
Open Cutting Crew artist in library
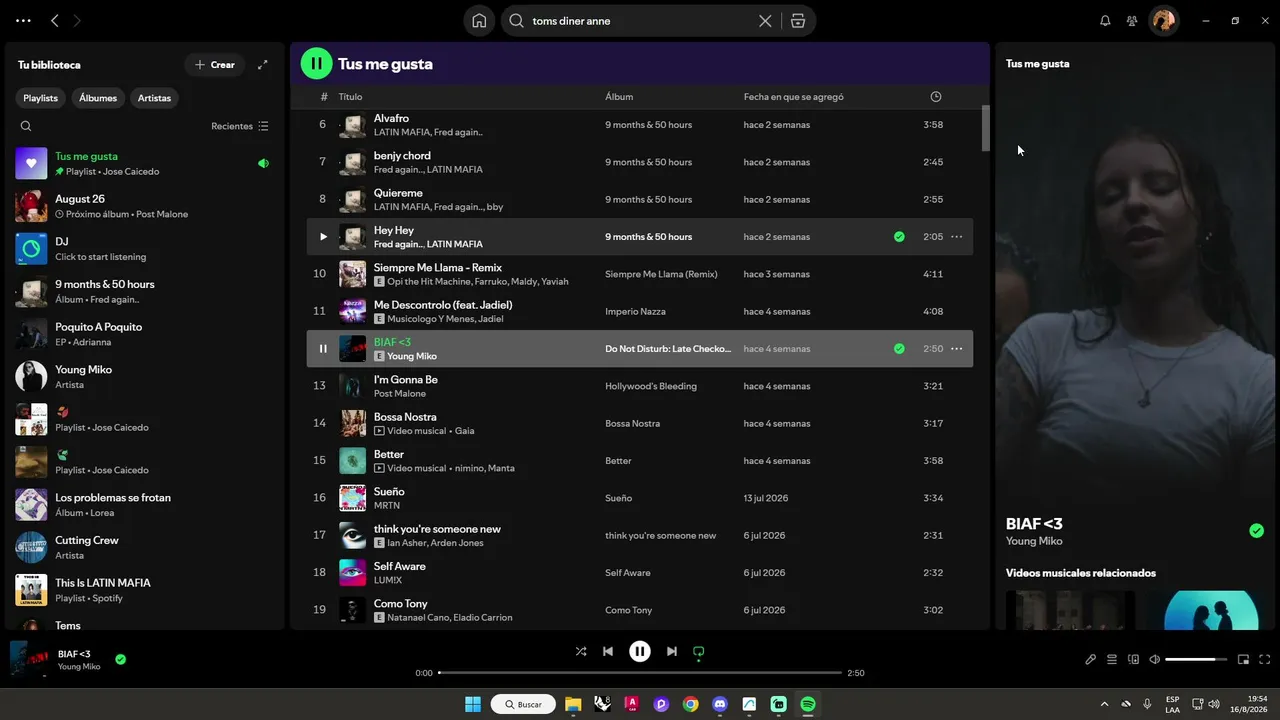point(144,547)
